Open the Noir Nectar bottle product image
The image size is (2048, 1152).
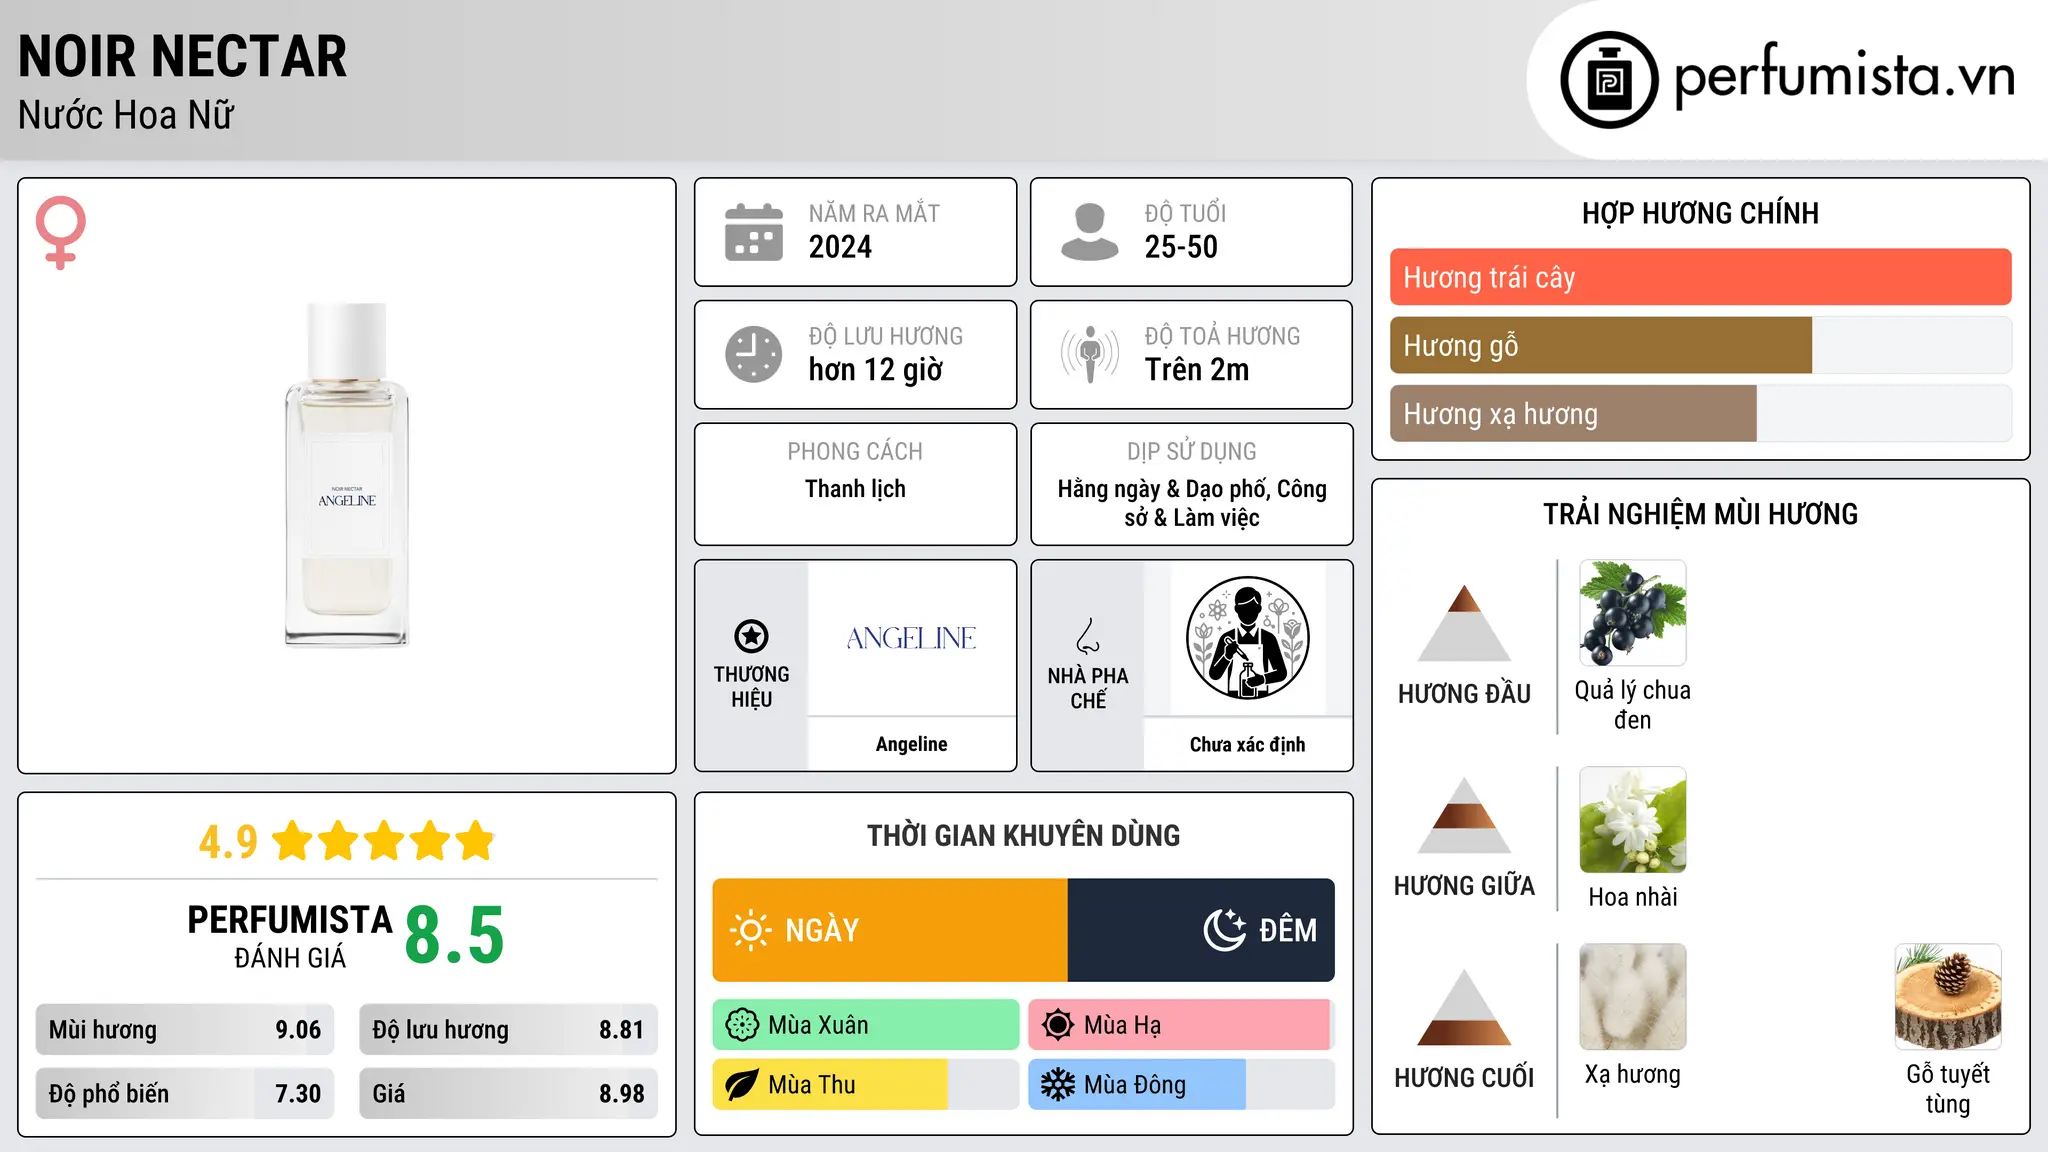[x=347, y=475]
